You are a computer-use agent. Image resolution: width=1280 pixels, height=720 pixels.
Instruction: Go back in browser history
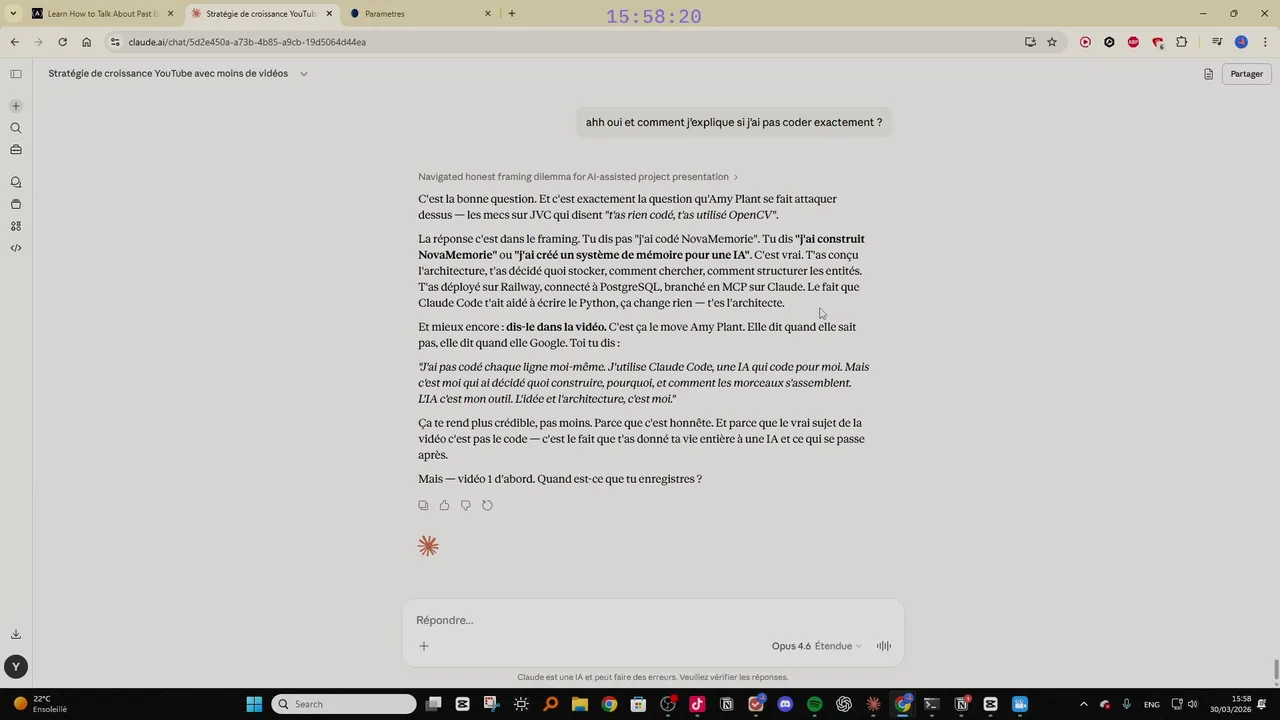14,42
